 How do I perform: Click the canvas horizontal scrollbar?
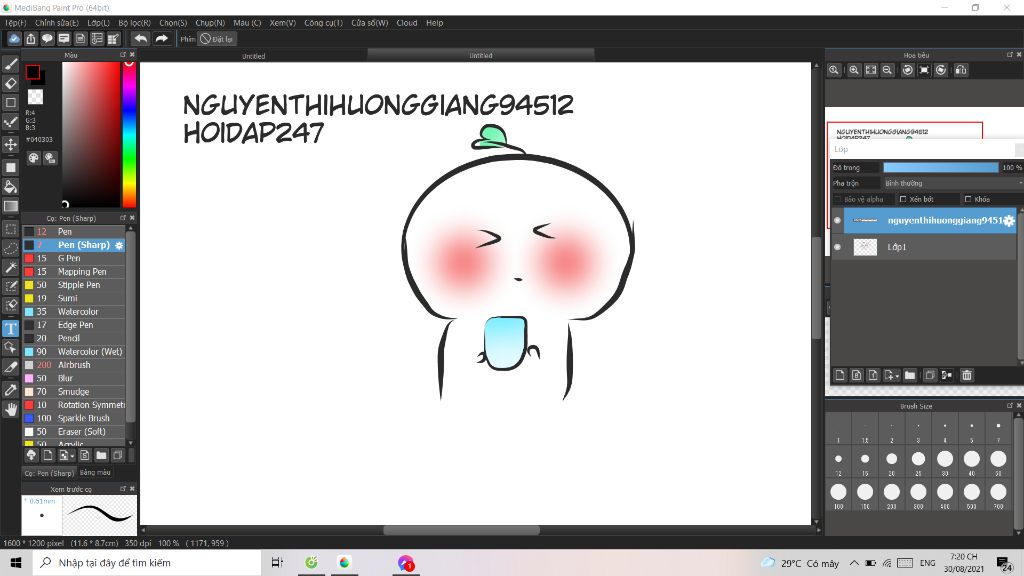pos(461,530)
